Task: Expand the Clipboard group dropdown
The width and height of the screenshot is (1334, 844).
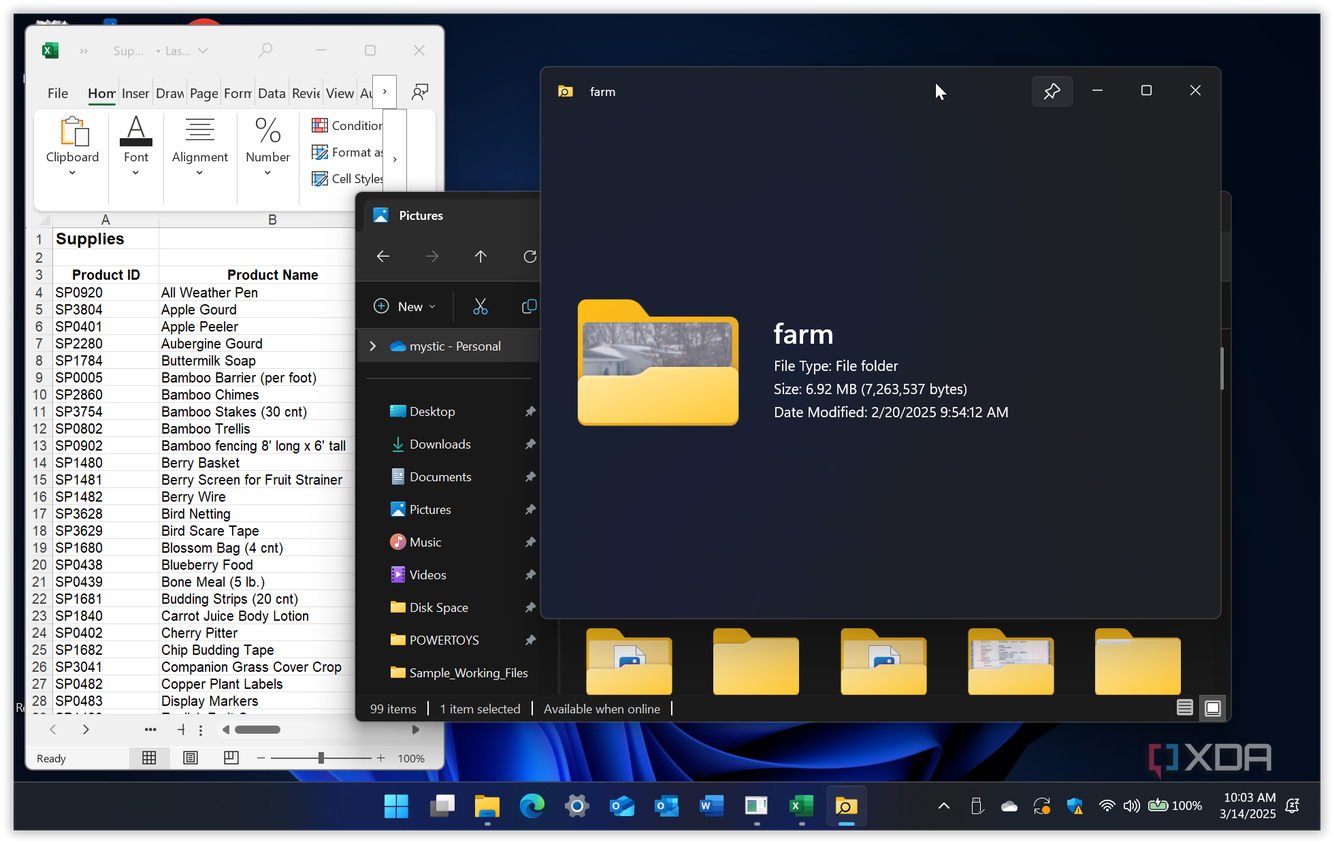Action: click(x=72, y=173)
